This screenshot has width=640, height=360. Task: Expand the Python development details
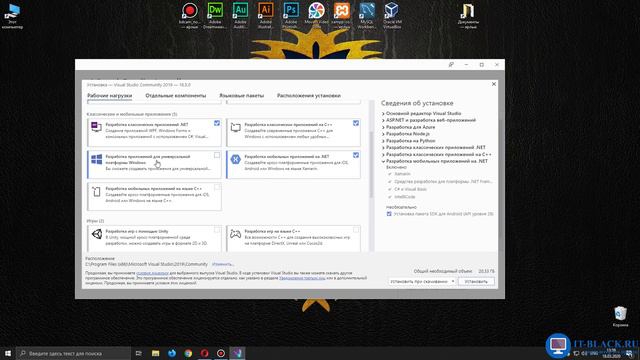pos(383,141)
